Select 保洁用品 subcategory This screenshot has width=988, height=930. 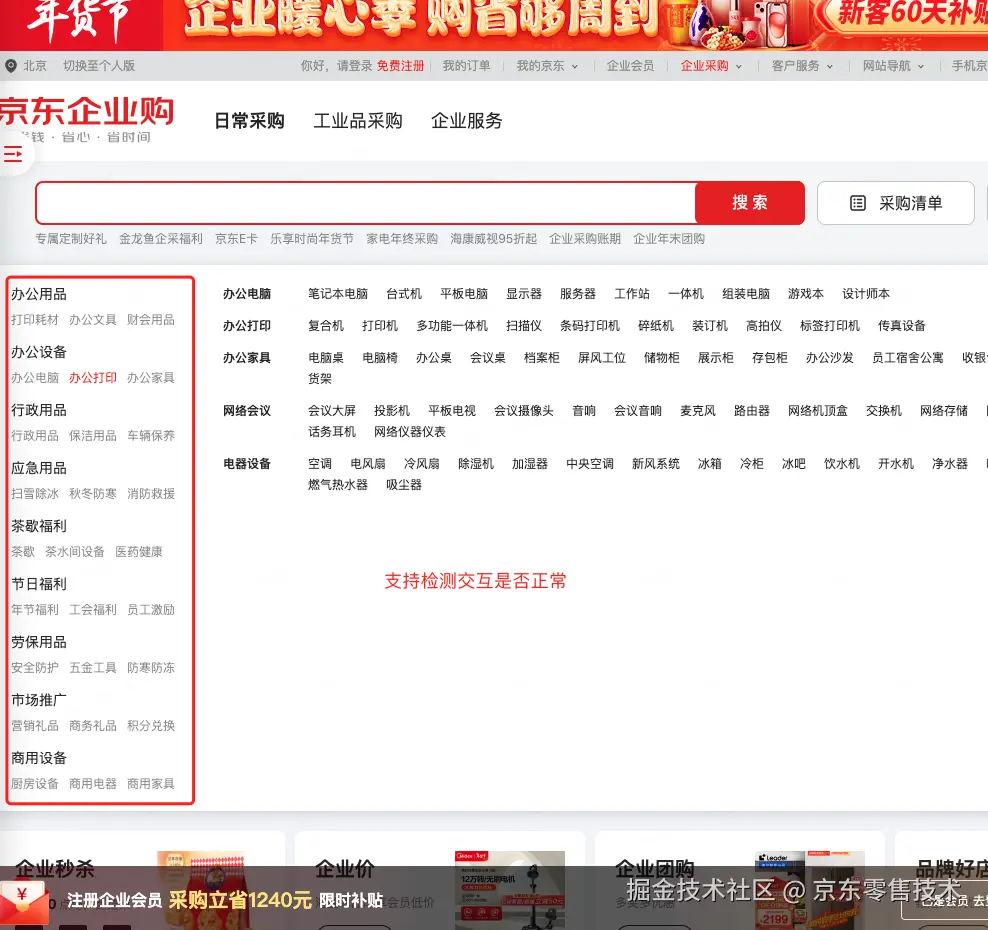point(93,435)
